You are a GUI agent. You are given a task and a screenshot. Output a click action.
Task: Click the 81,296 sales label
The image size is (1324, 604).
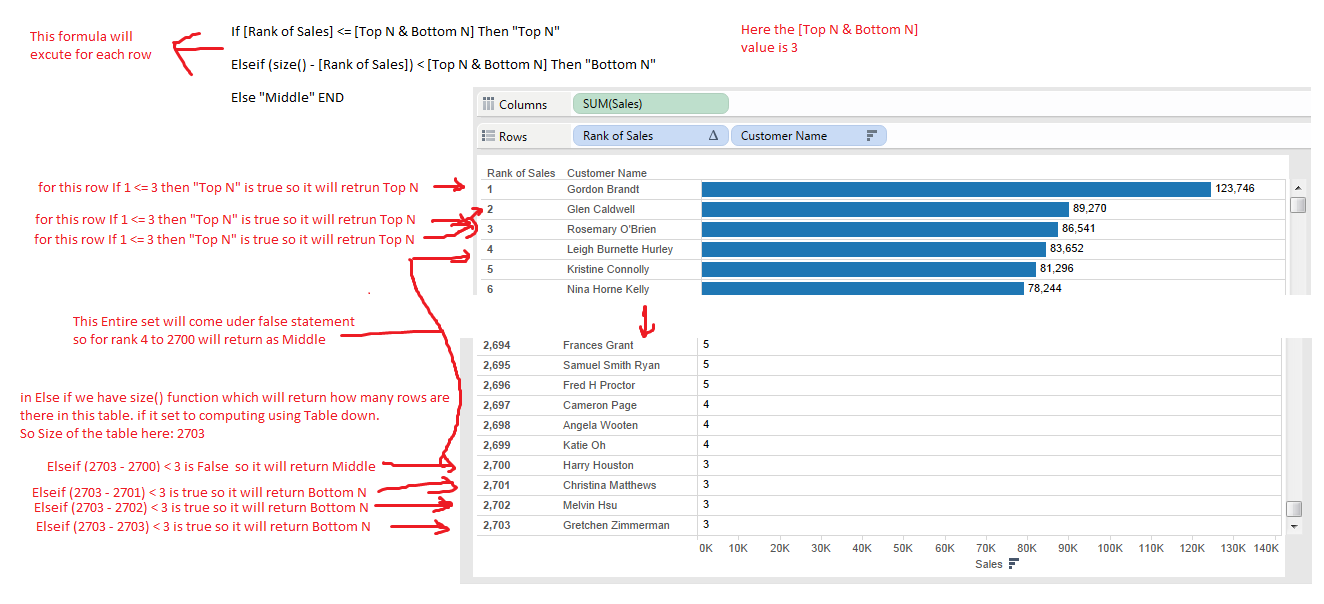click(1057, 268)
